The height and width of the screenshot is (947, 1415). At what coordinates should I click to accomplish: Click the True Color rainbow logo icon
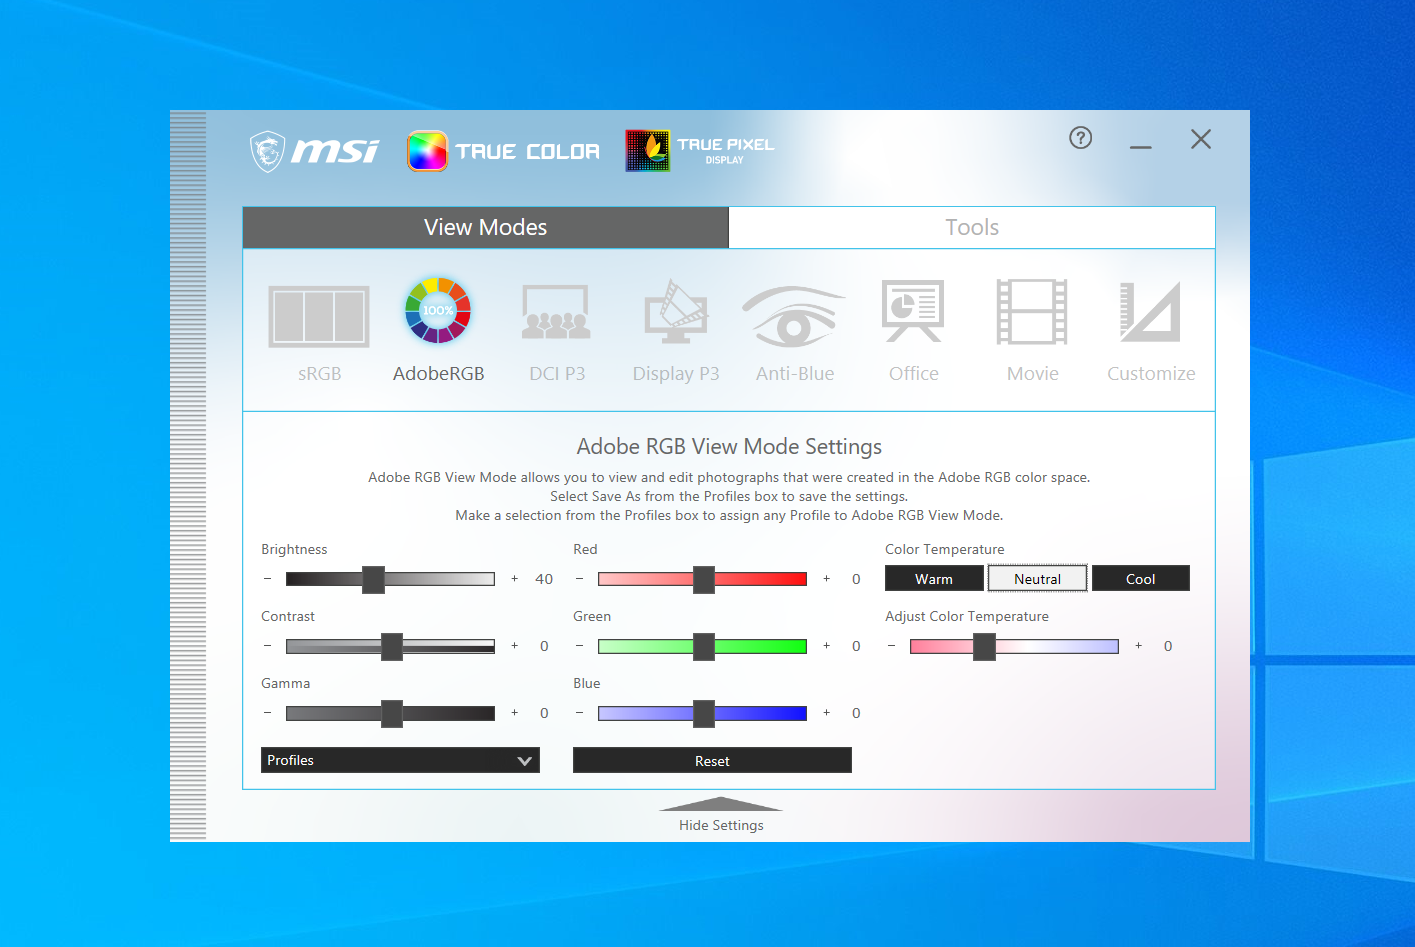[427, 151]
